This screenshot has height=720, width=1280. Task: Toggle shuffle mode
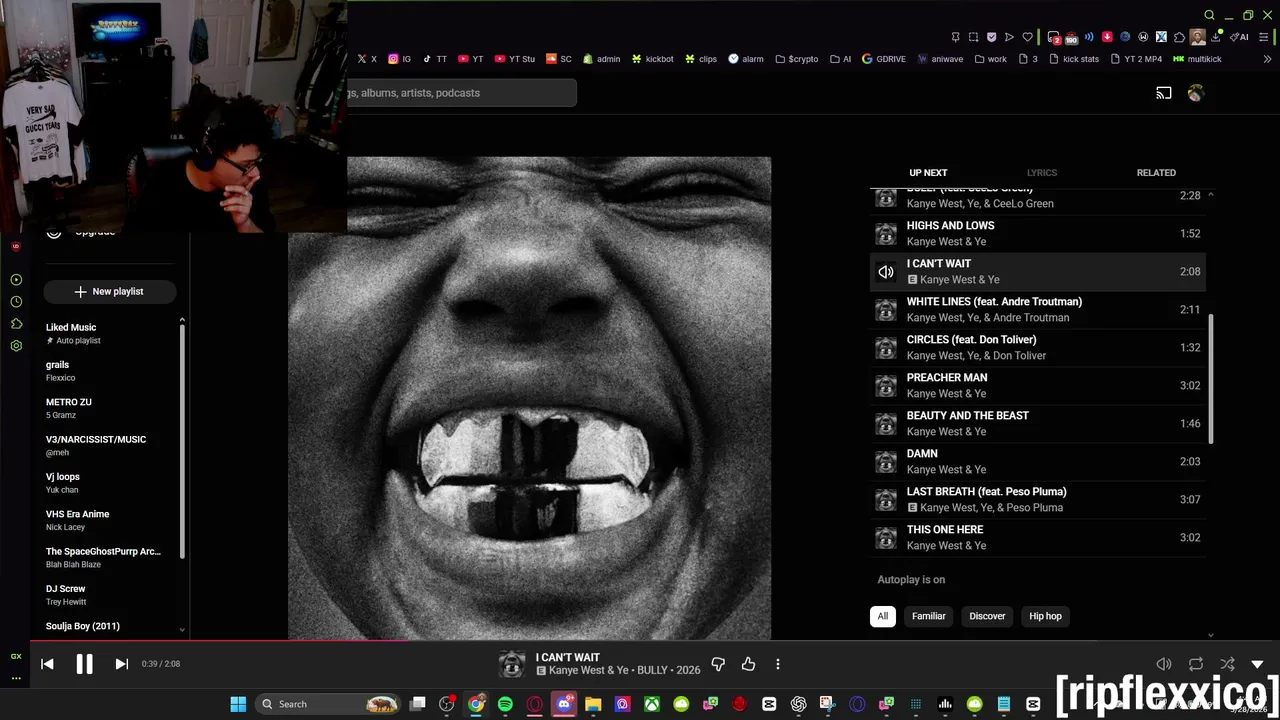click(1227, 664)
